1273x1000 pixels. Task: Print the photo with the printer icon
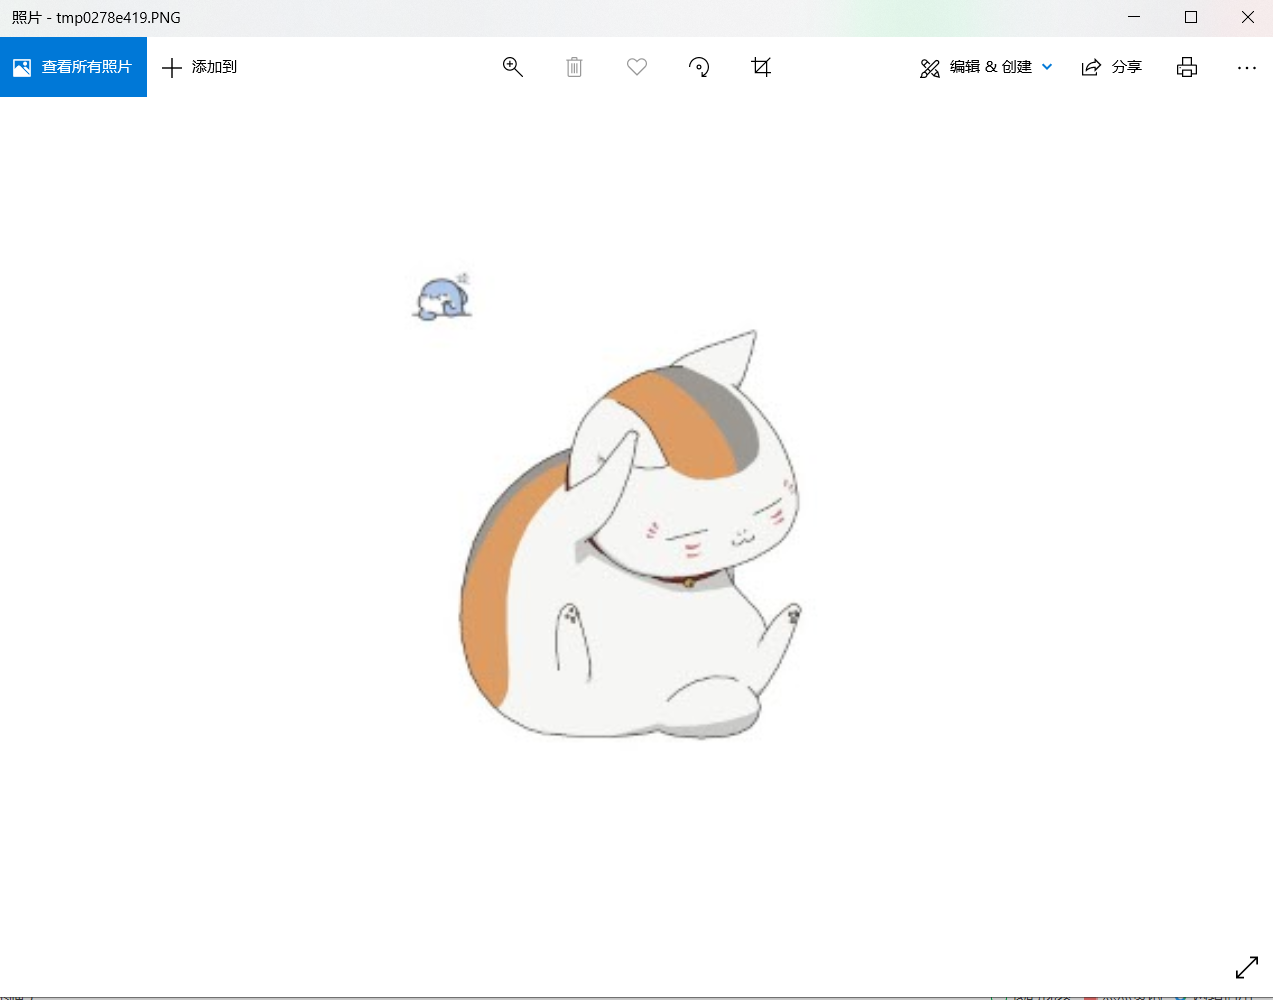point(1187,67)
